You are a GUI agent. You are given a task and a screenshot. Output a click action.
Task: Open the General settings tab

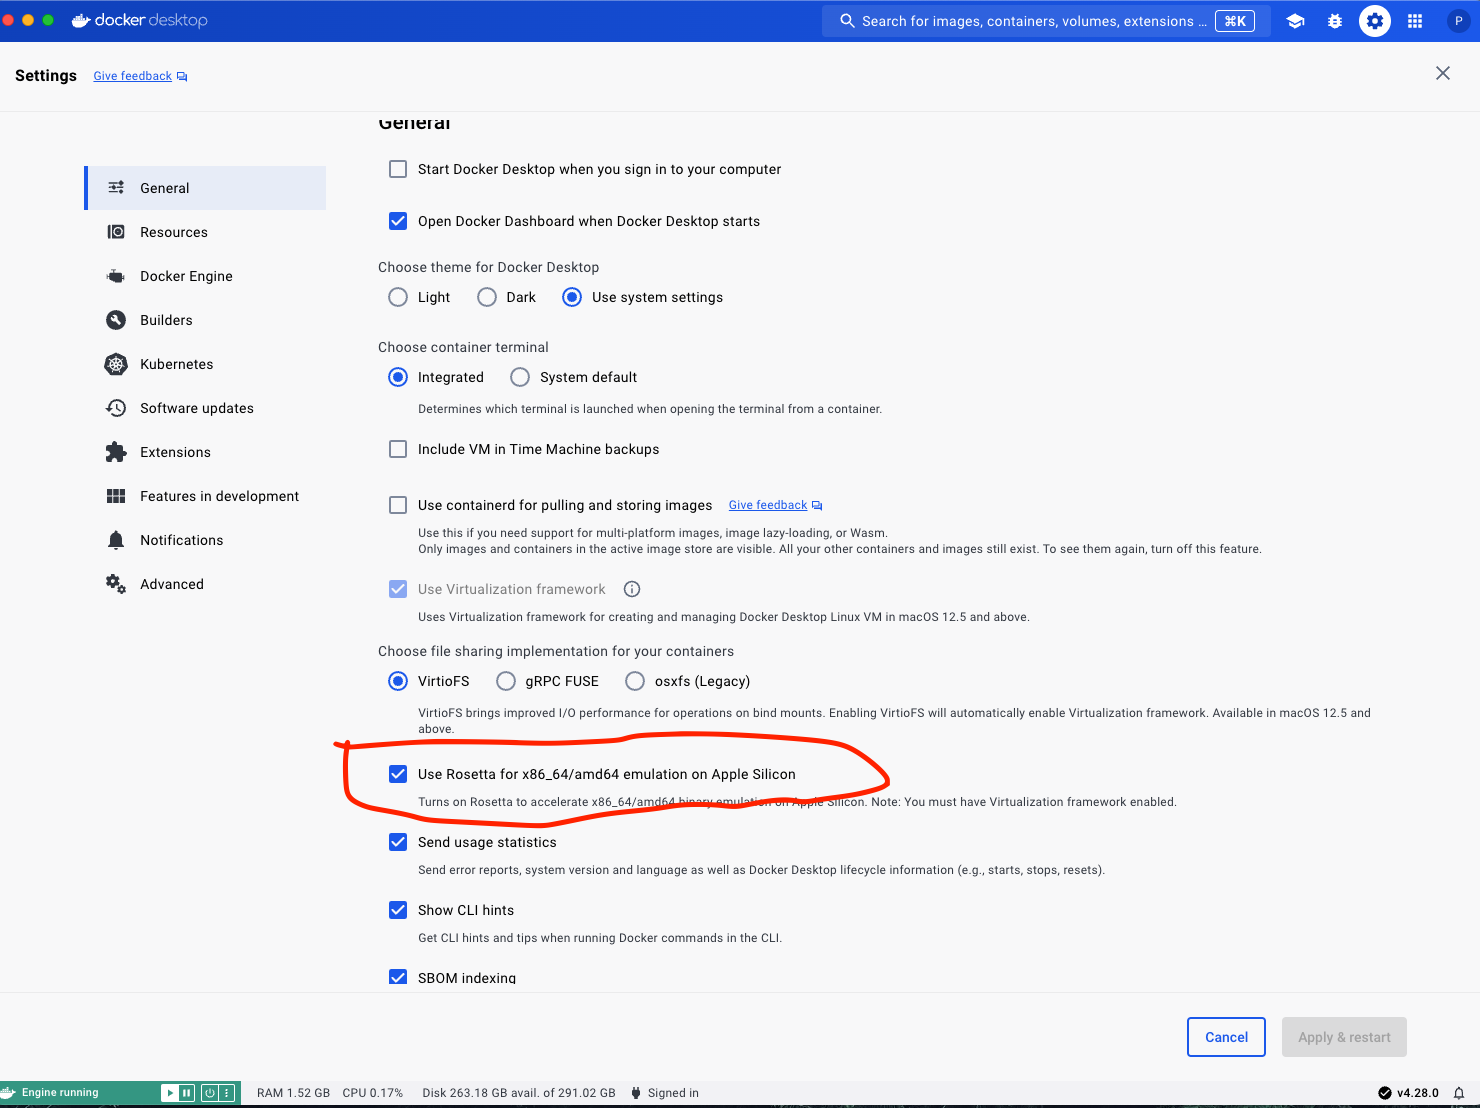(205, 188)
